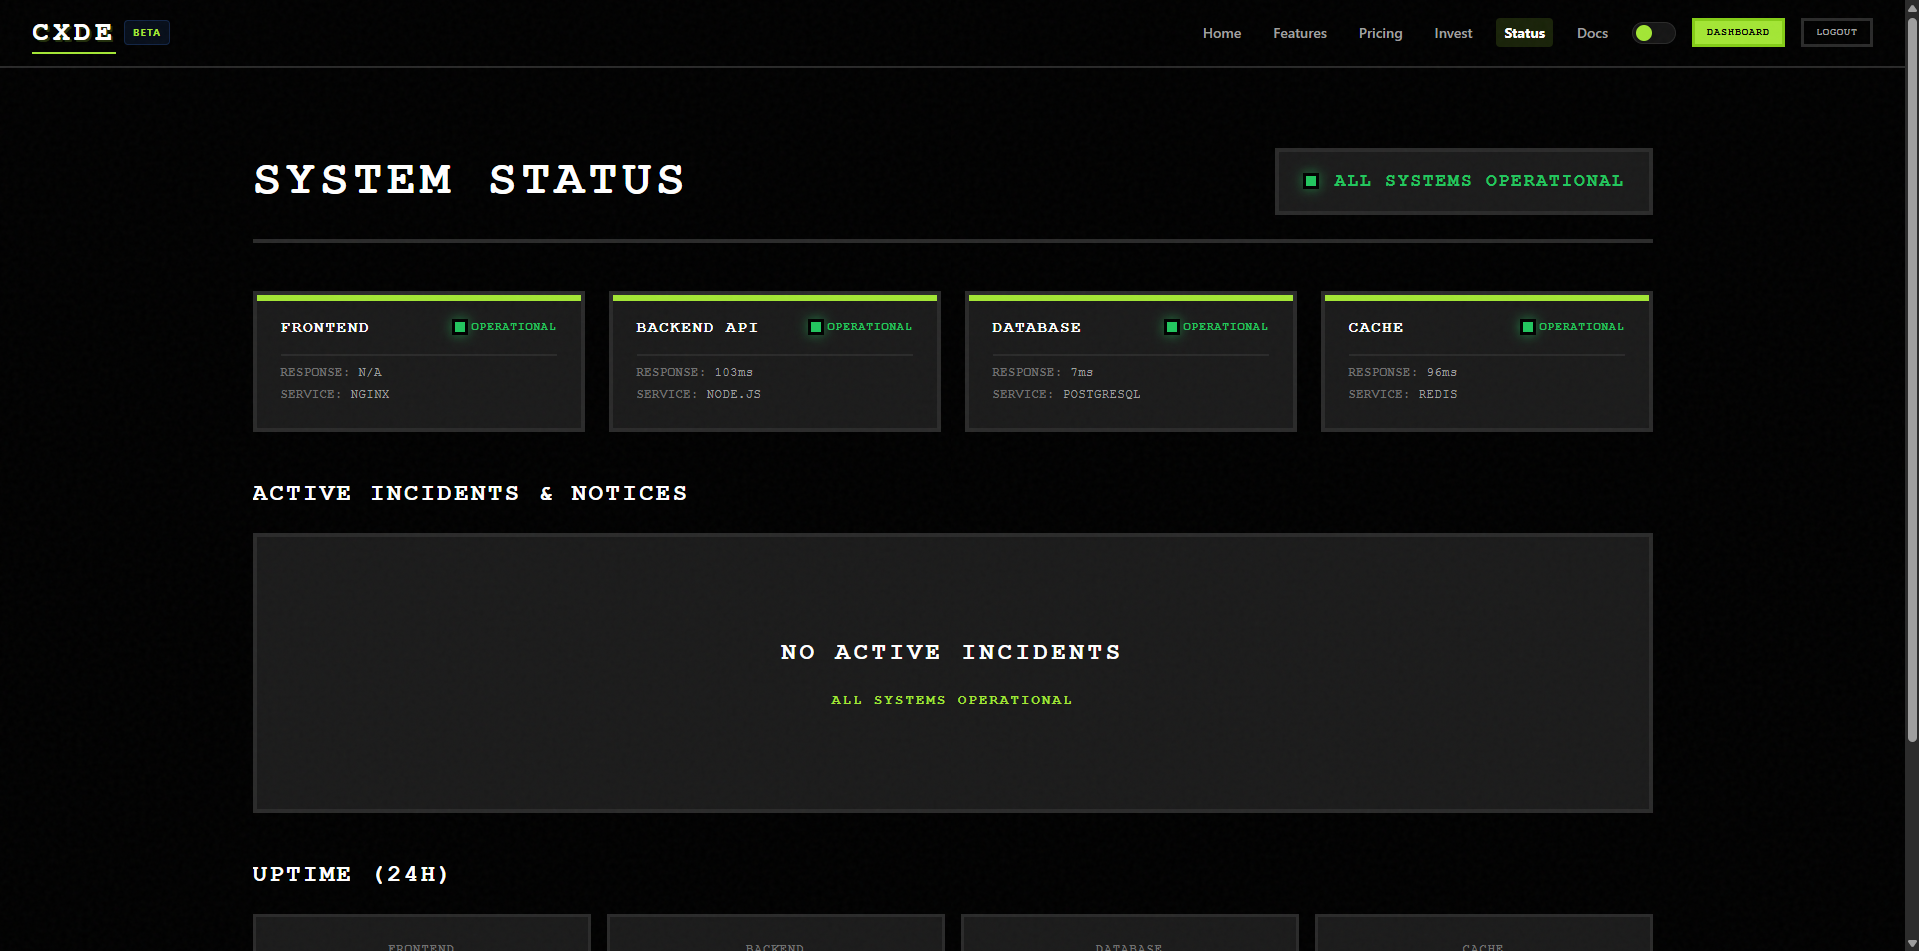Click the indicator inside ALL SYSTEMS OPERATIONAL banner
The height and width of the screenshot is (951, 1919).
(1310, 181)
